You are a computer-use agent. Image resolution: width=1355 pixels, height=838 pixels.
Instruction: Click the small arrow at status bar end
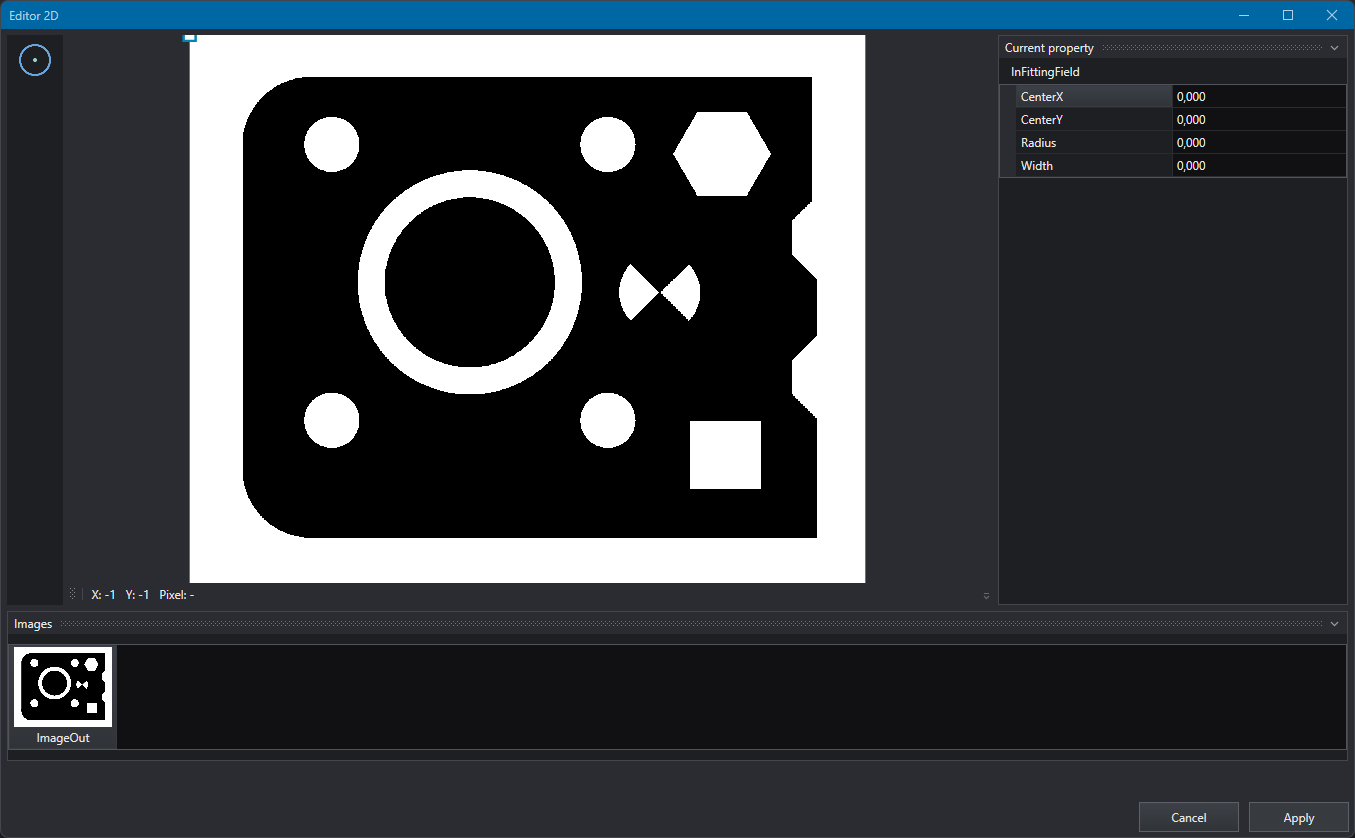pyautogui.click(x=986, y=595)
